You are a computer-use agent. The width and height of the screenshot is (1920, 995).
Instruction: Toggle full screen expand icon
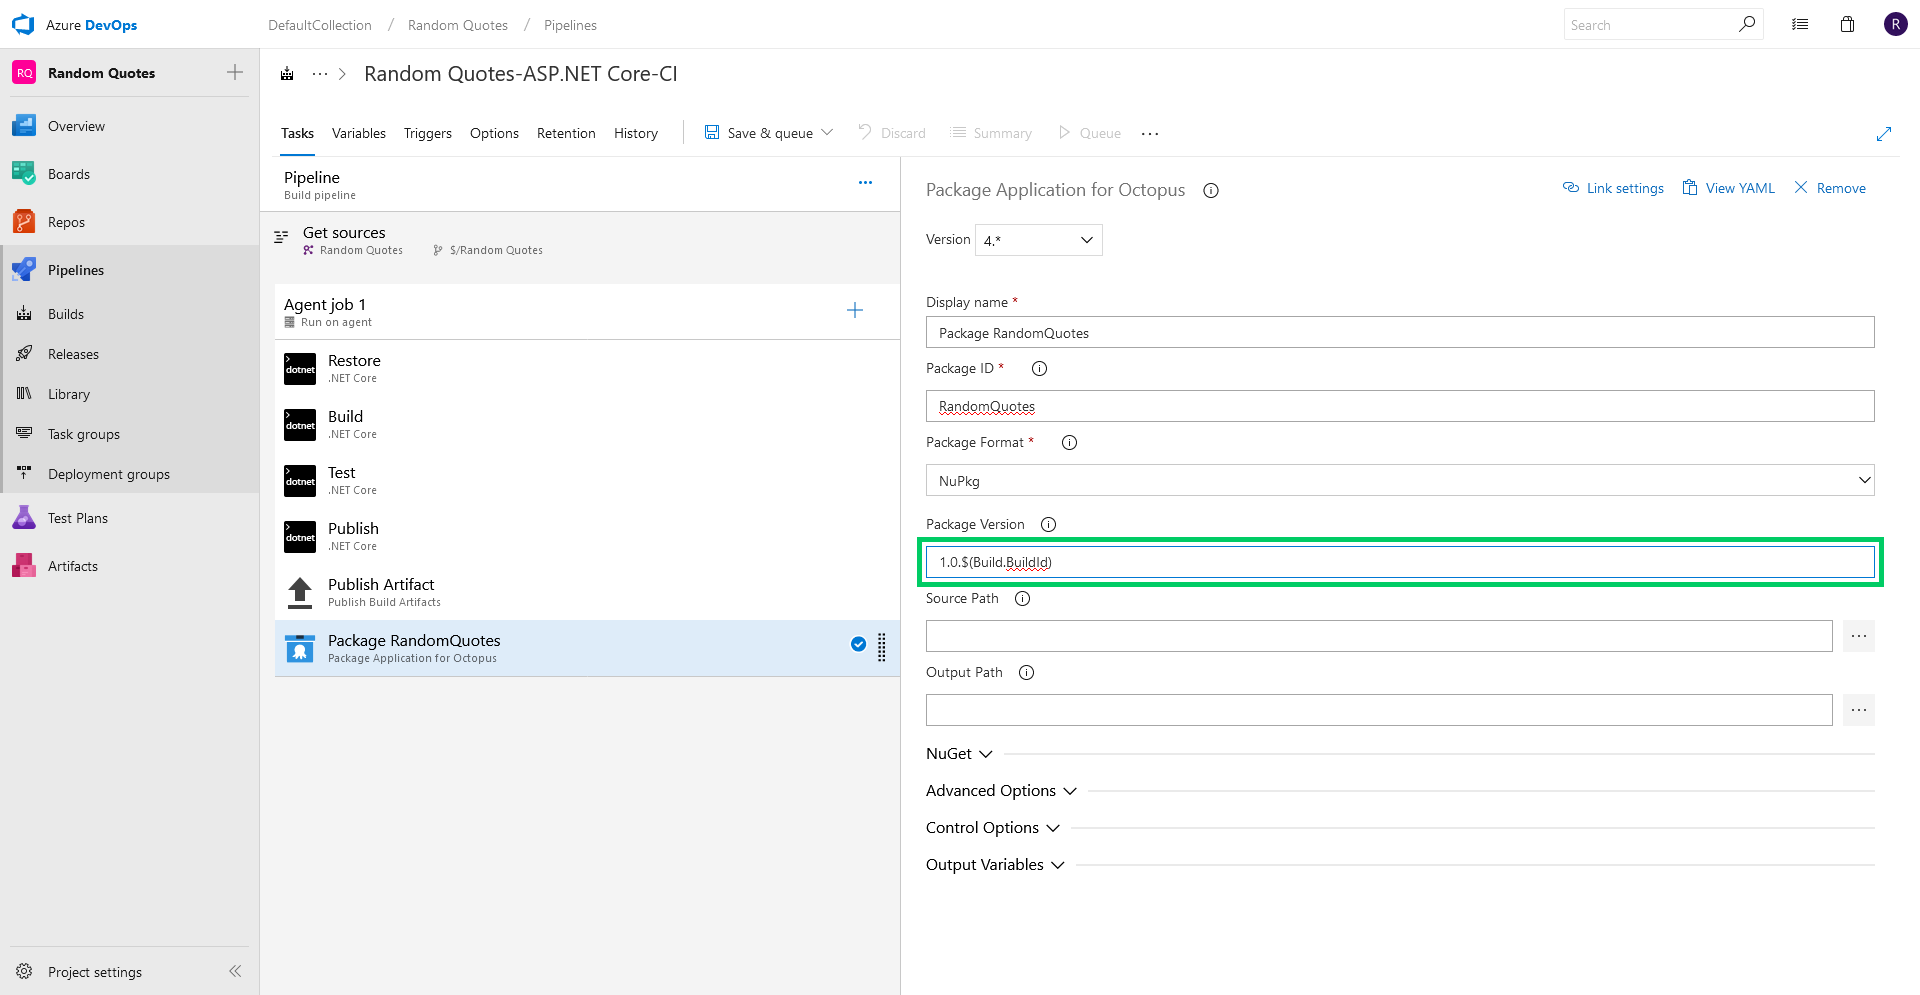[1884, 133]
